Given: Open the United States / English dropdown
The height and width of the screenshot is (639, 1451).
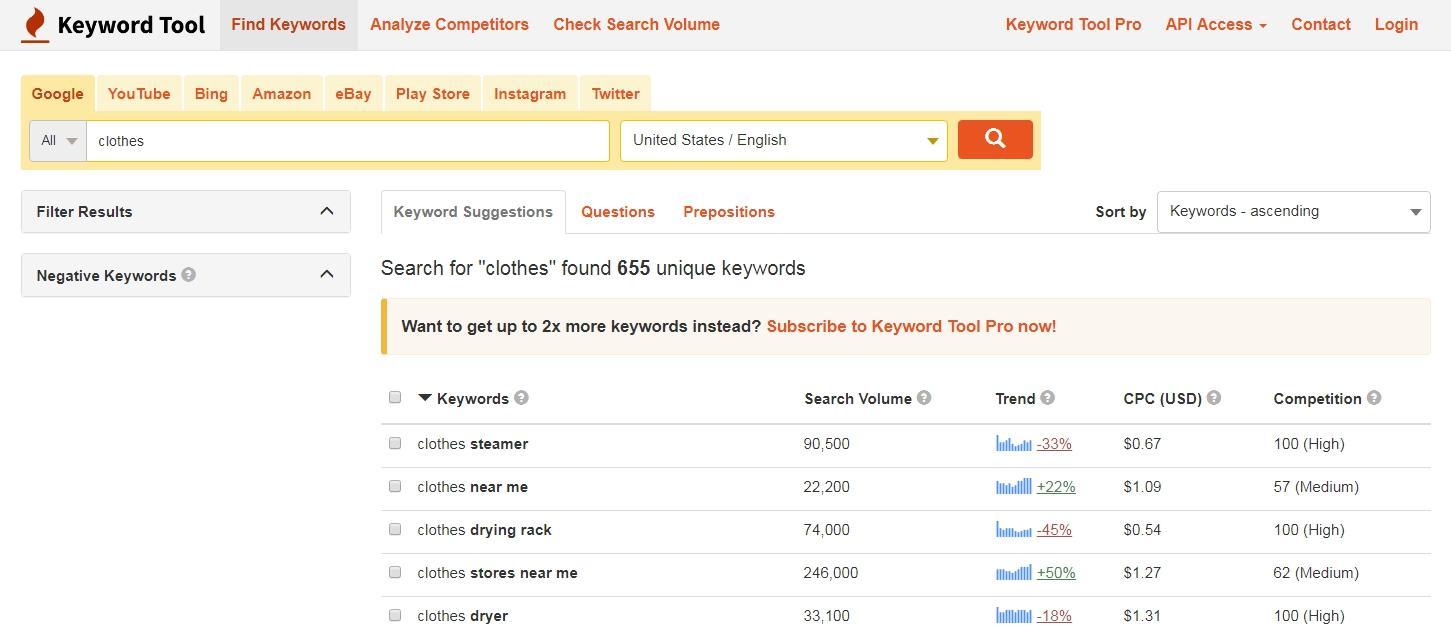Looking at the screenshot, I should pyautogui.click(x=784, y=140).
